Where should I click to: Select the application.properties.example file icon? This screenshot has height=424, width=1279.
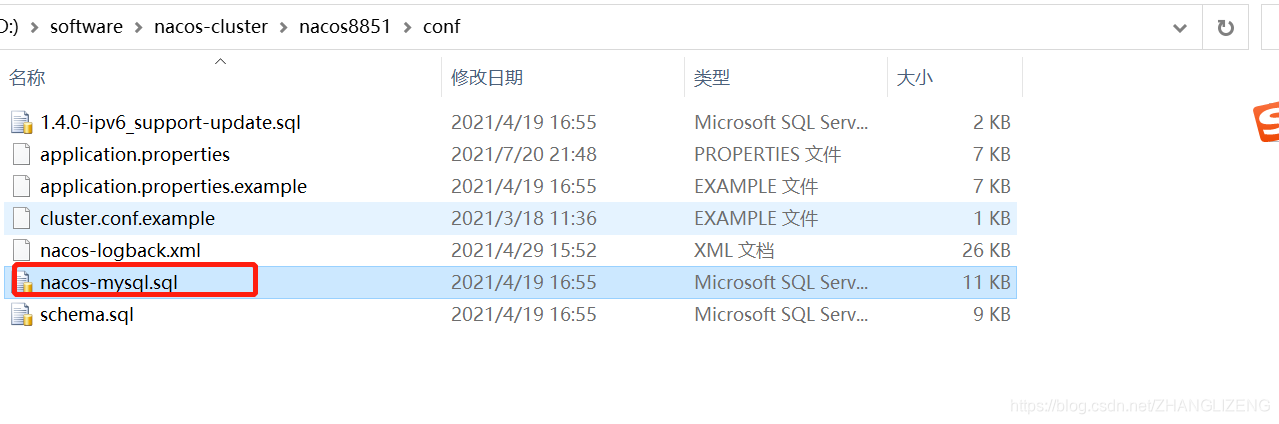22,187
